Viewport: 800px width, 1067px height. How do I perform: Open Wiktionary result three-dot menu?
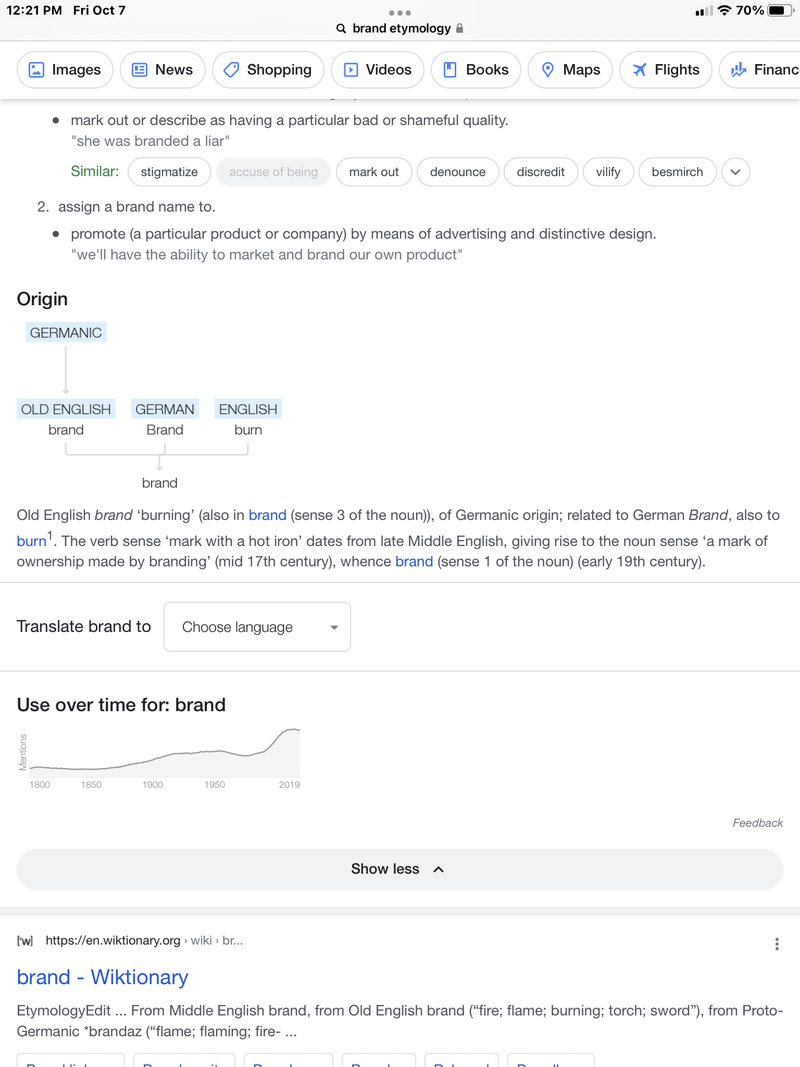tap(776, 944)
